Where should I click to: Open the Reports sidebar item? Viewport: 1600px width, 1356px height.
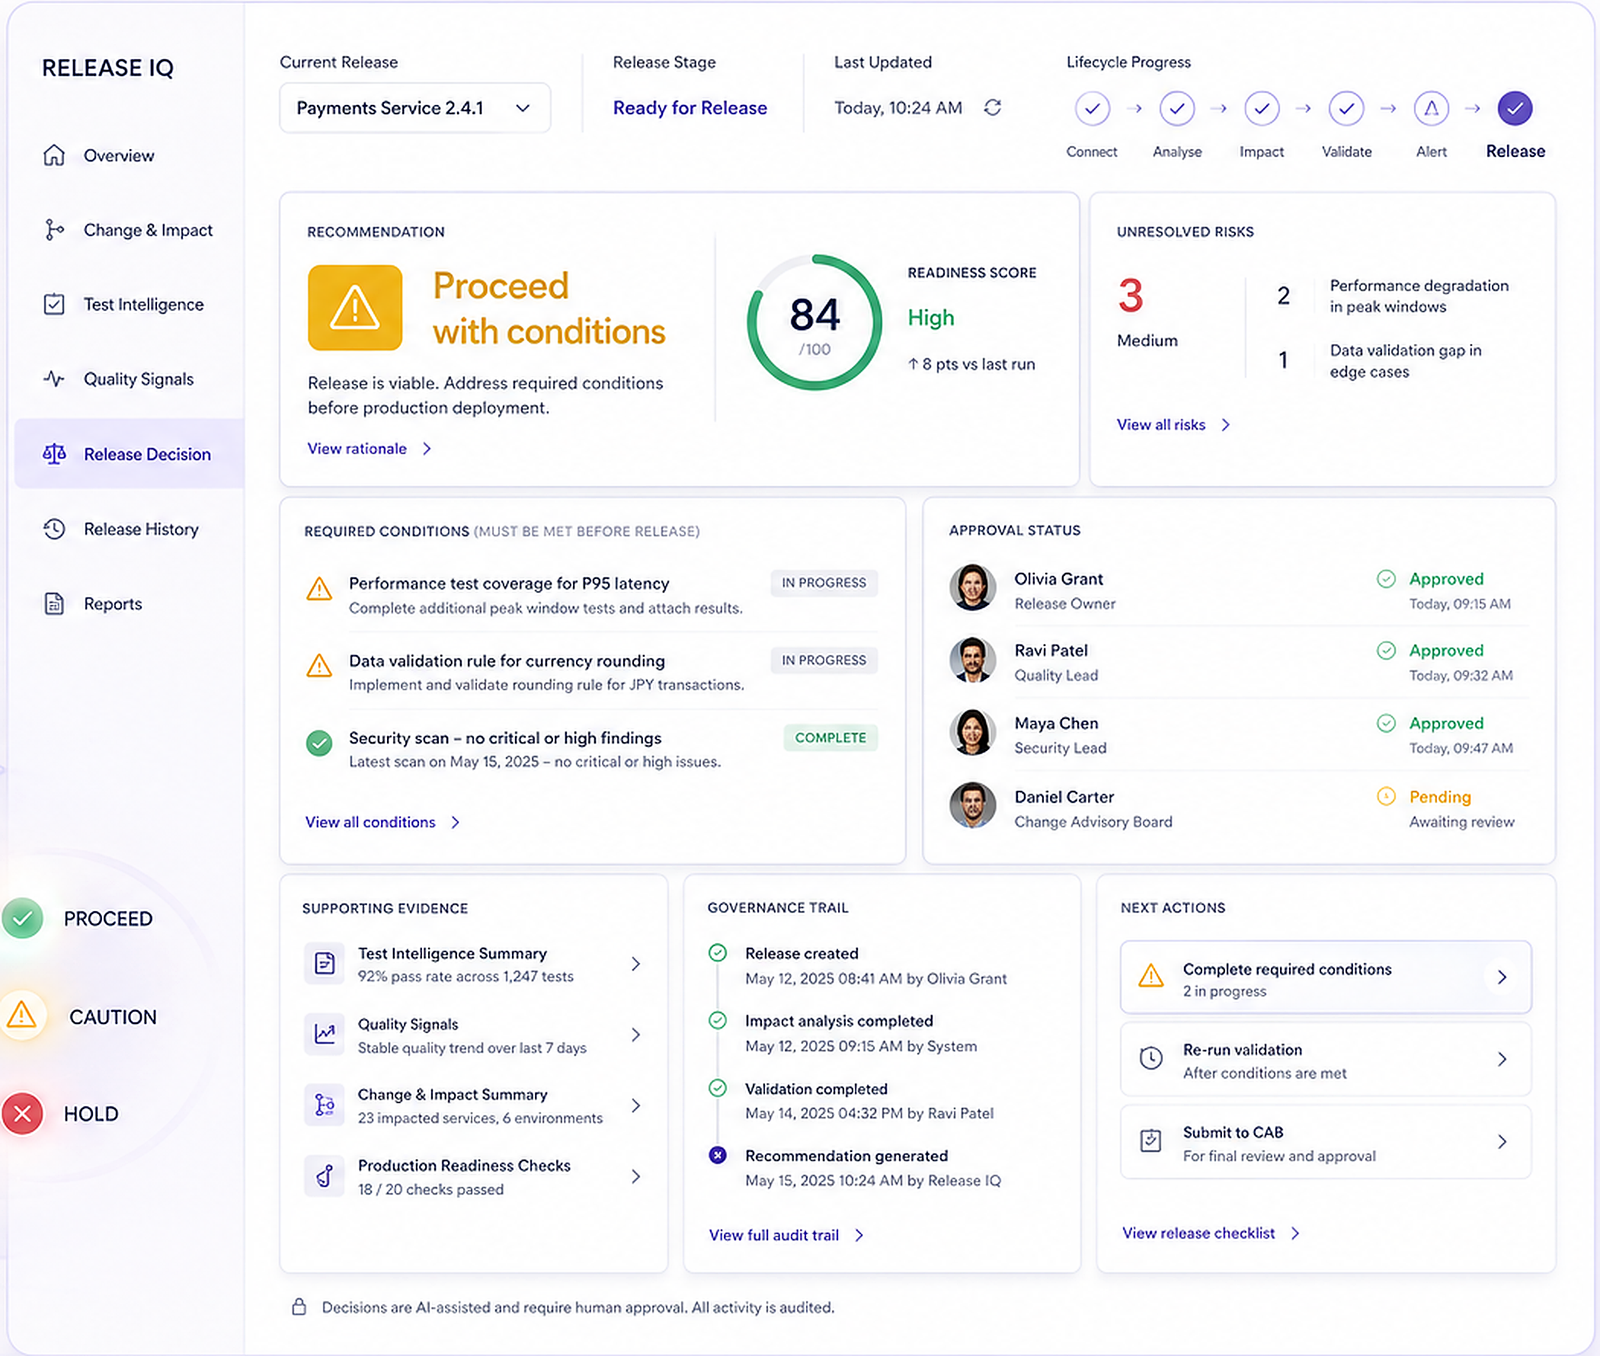130,604
